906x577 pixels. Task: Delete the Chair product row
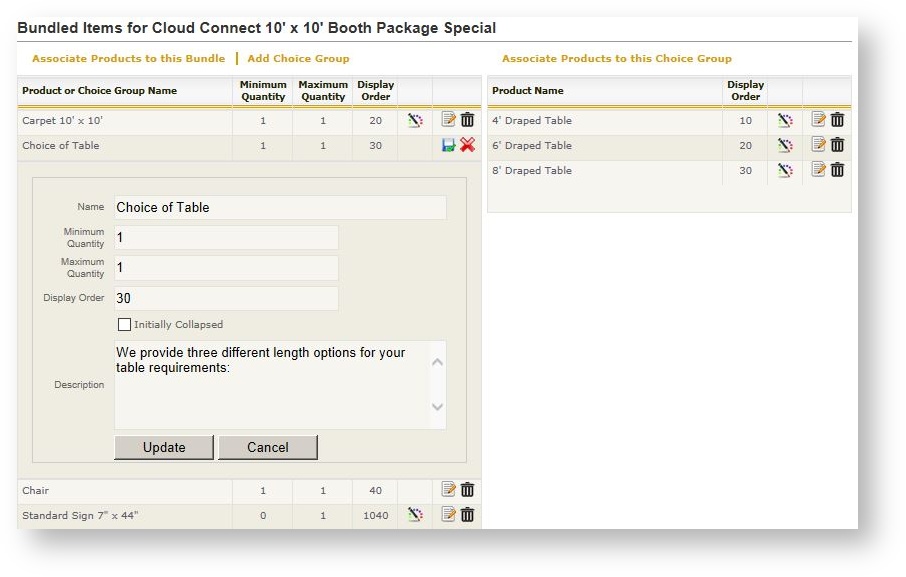(466, 490)
